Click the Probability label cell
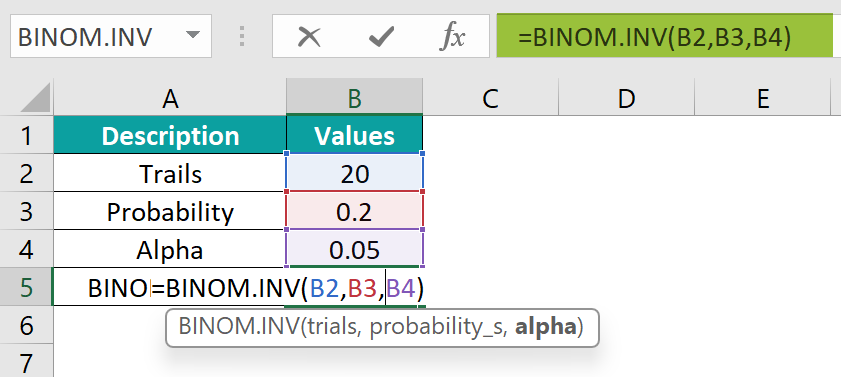Image resolution: width=841 pixels, height=377 pixels. (170, 211)
